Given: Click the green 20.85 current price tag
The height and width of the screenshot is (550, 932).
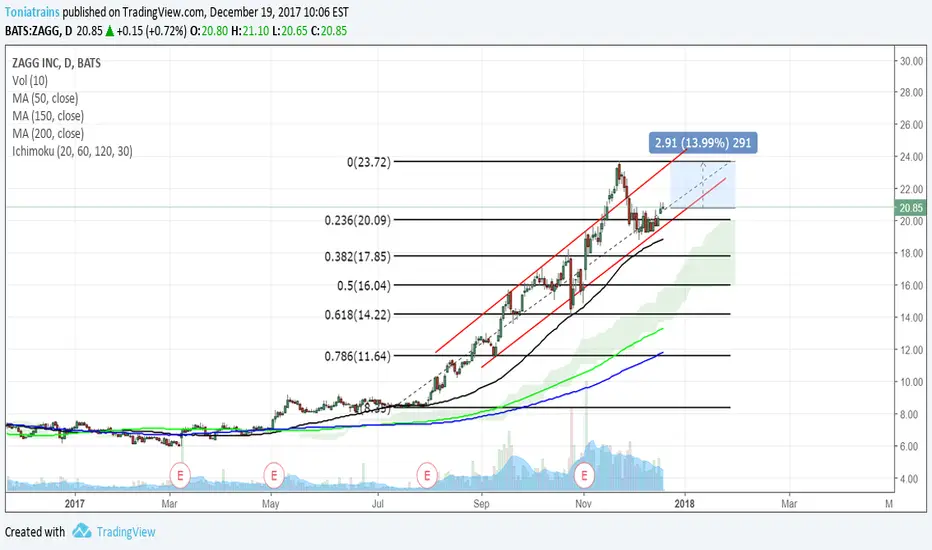Looking at the screenshot, I should 911,208.
